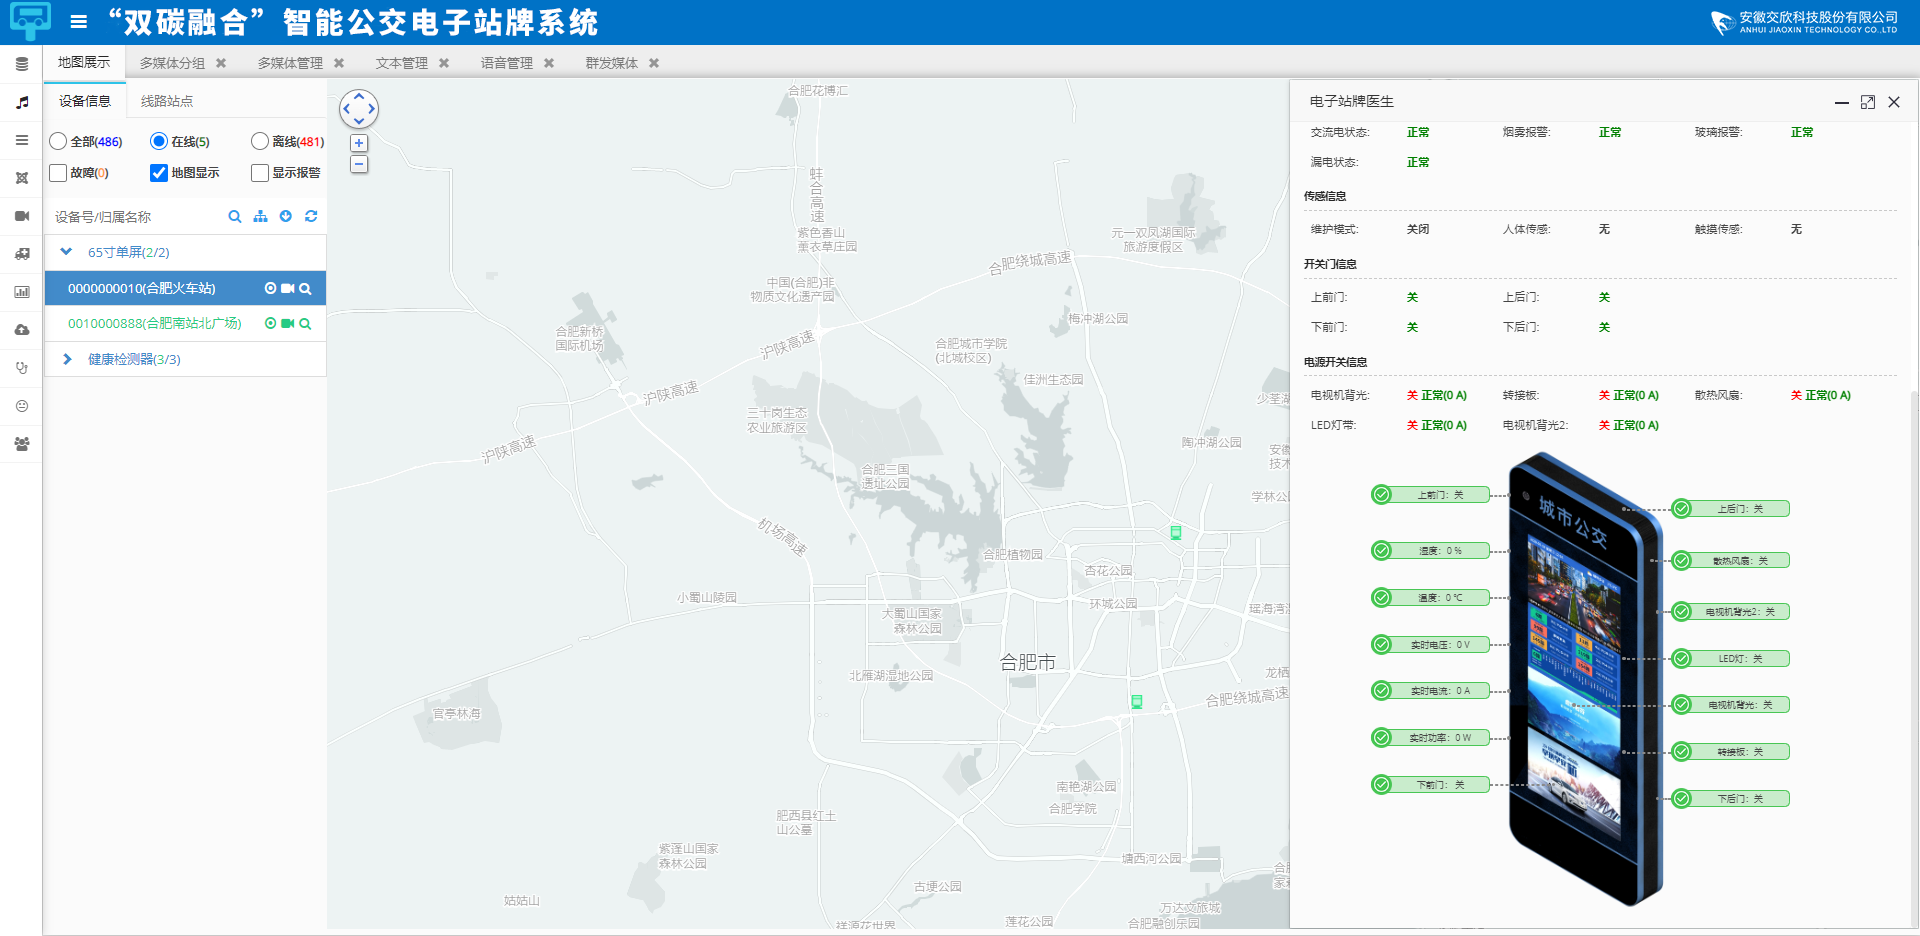
Task: Click the music note sidebar icon
Action: [x=22, y=102]
